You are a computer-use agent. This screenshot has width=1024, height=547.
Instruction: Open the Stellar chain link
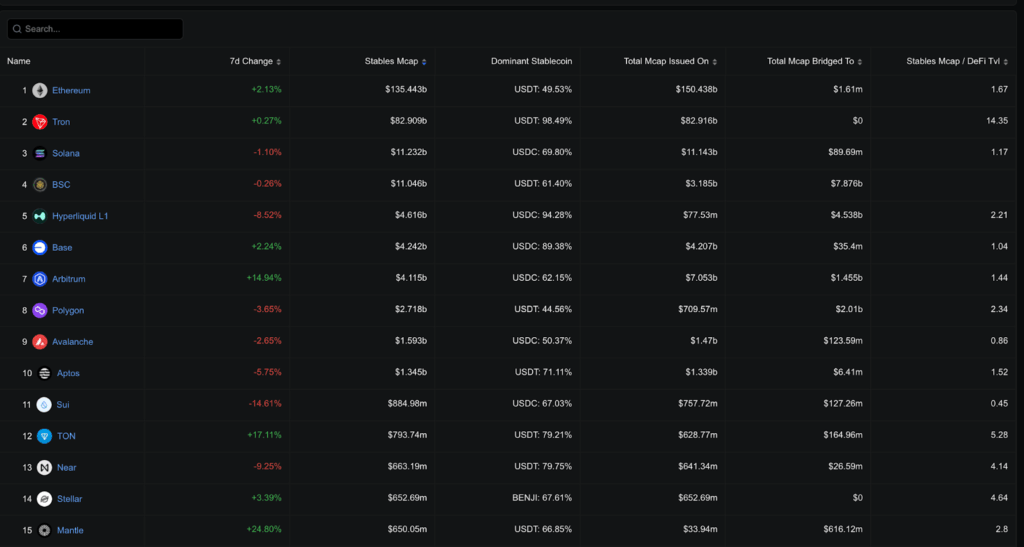[69, 499]
